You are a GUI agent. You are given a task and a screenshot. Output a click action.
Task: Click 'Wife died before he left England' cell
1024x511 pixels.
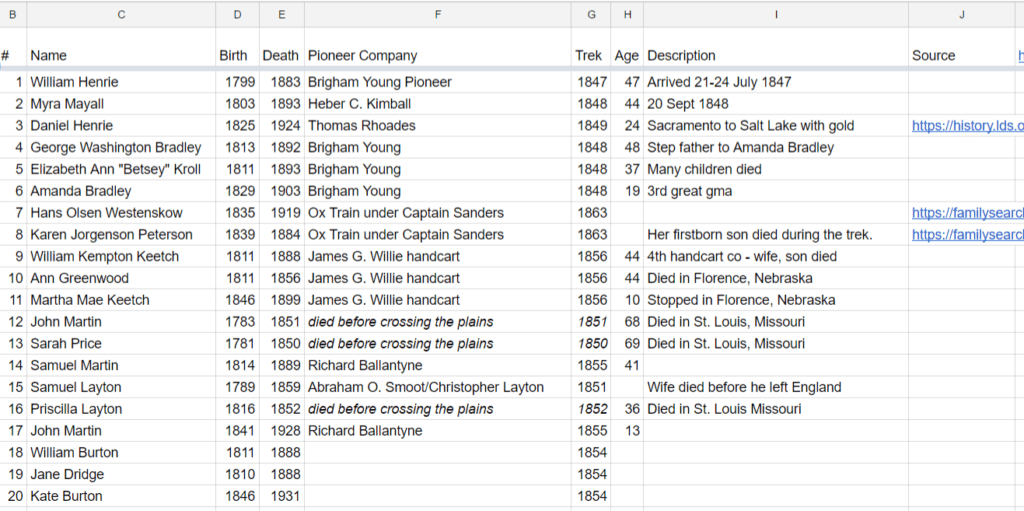(x=776, y=387)
